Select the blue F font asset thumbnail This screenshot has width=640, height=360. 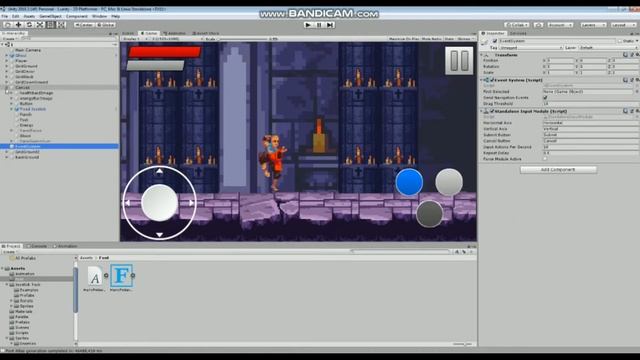coord(122,276)
